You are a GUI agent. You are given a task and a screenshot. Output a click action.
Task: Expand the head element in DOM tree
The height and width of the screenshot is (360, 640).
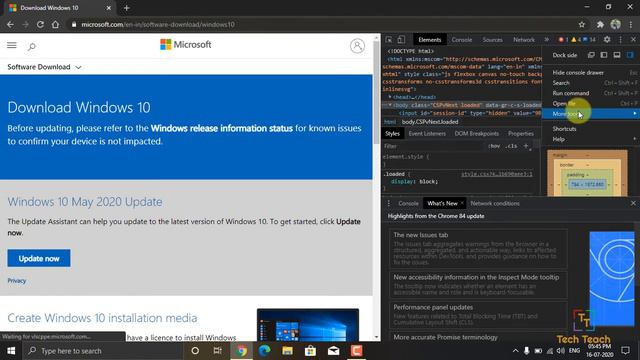(x=390, y=97)
